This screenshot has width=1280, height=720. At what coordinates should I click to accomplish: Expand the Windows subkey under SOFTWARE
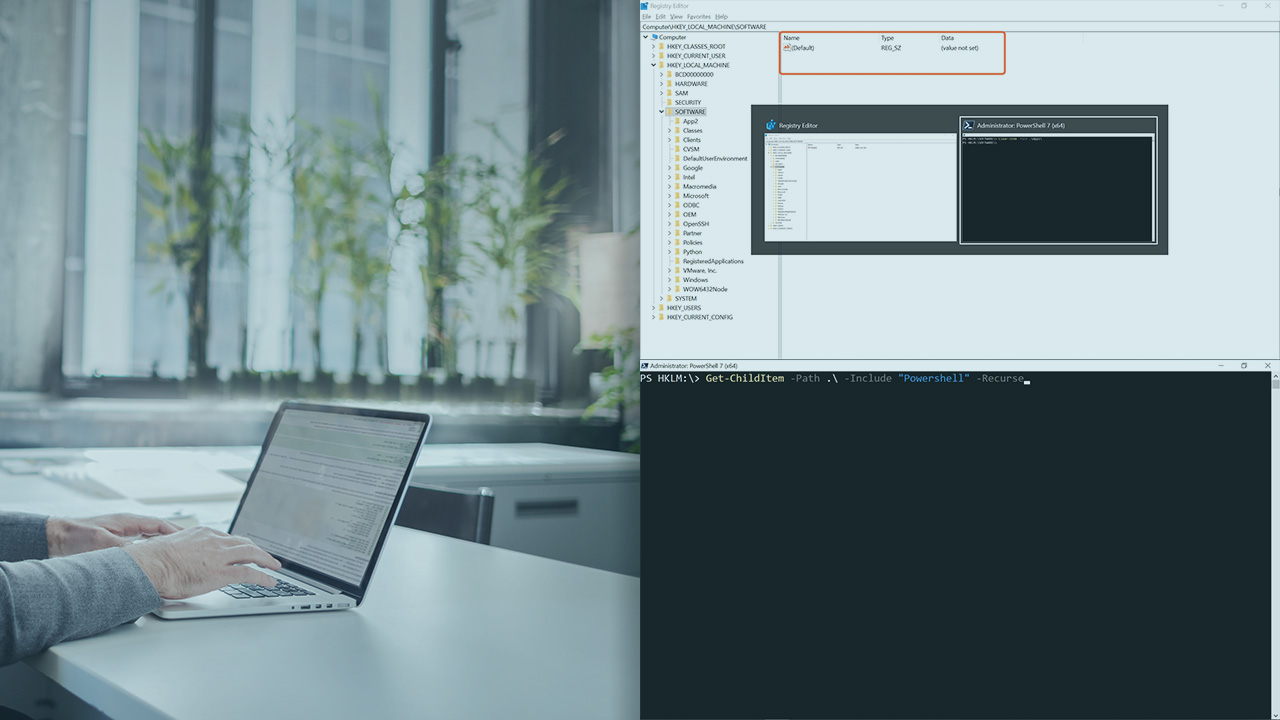click(x=669, y=280)
